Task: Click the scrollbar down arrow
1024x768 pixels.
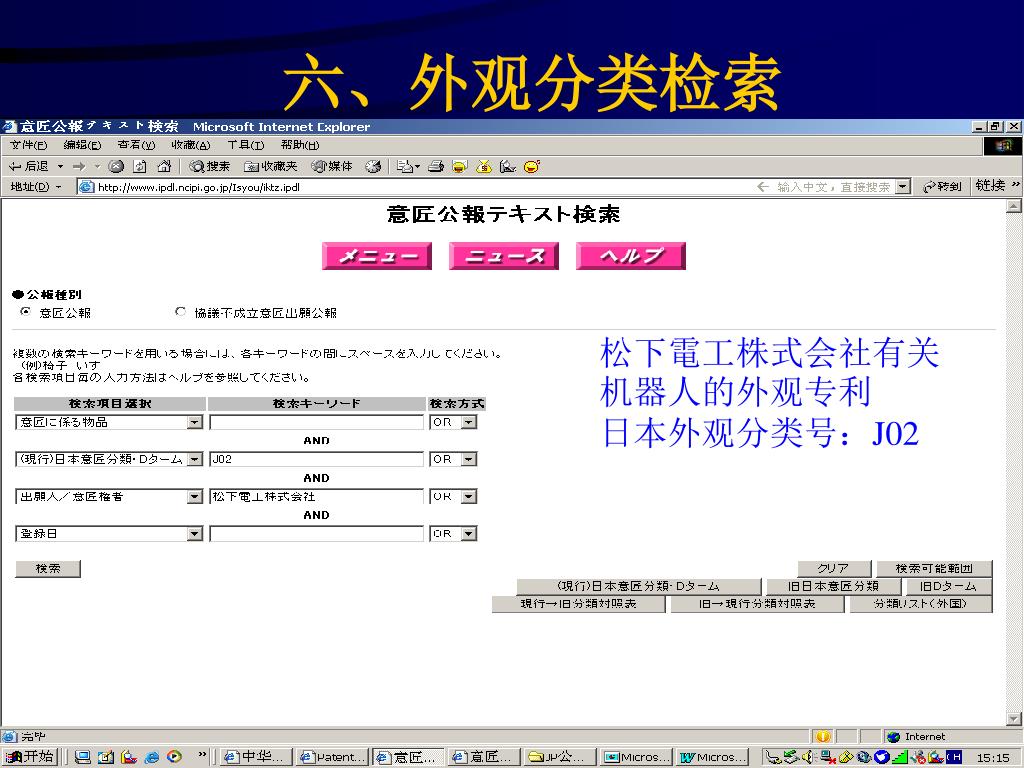Action: [1014, 719]
